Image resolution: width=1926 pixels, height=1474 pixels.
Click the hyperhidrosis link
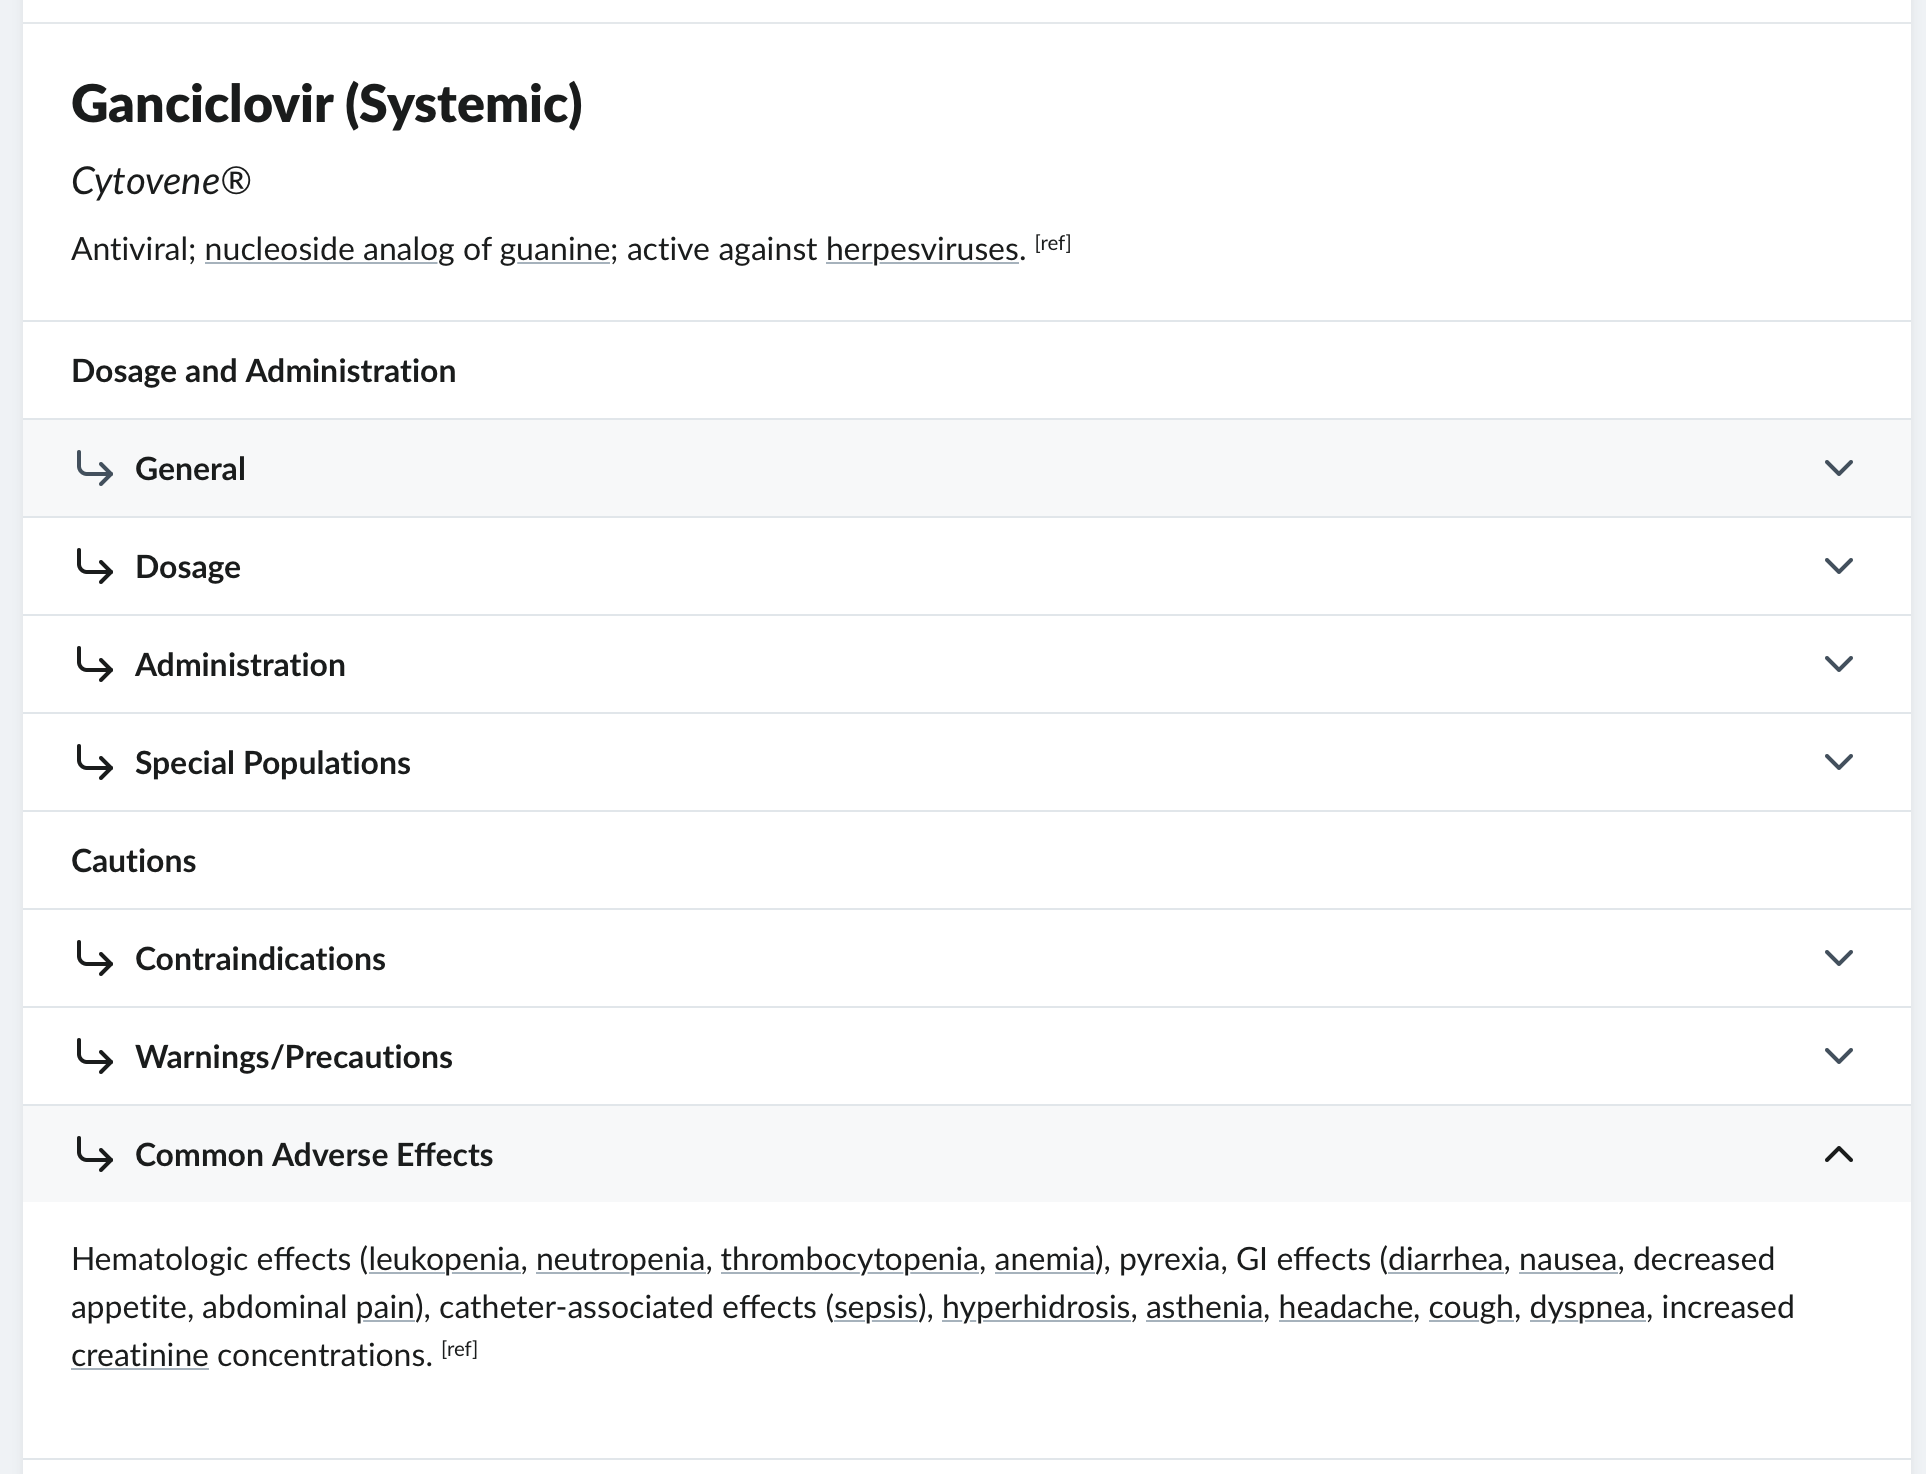point(1035,1307)
